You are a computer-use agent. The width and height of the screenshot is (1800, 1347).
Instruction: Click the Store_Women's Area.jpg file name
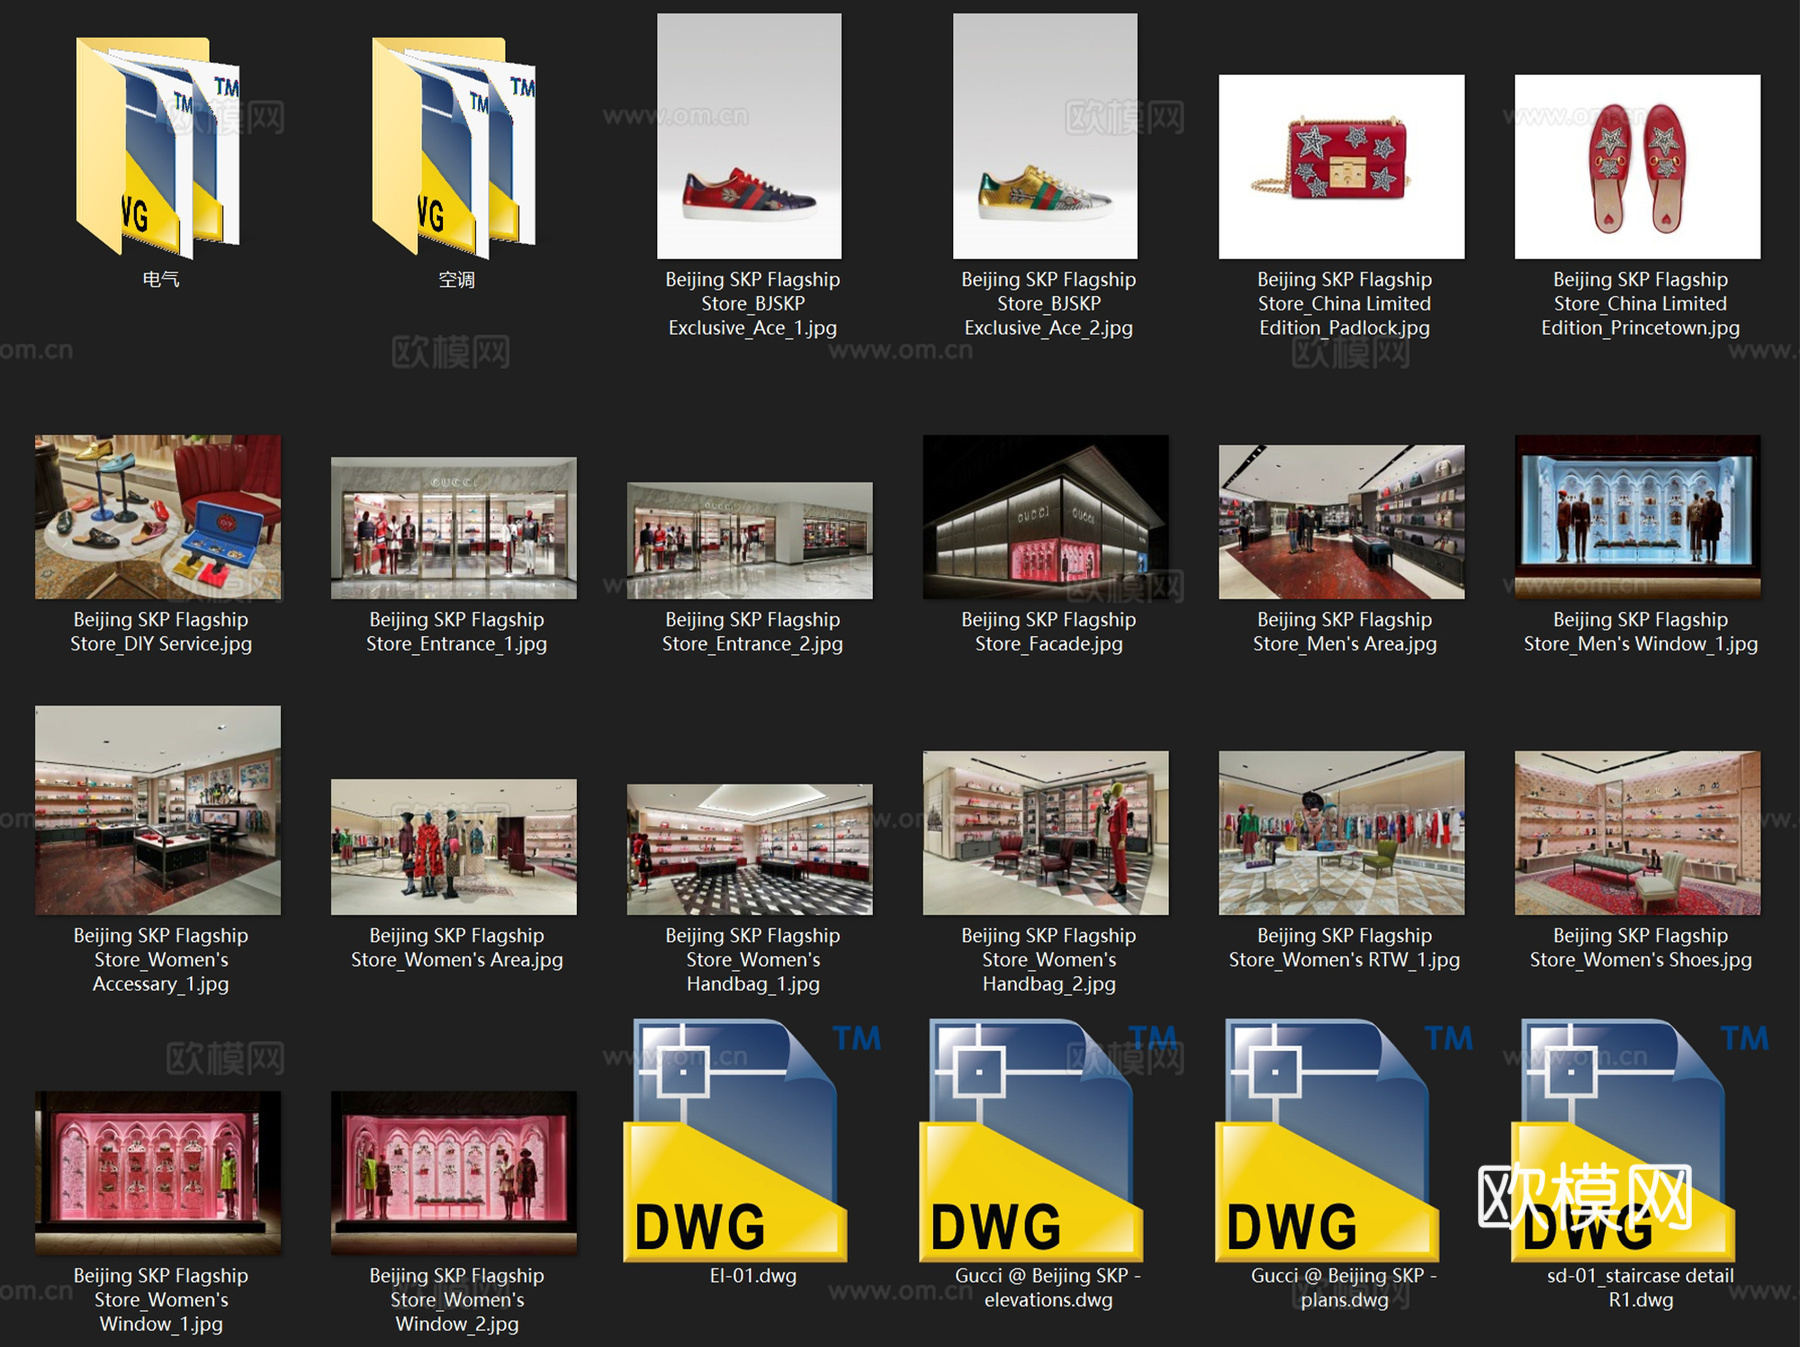[x=457, y=948]
